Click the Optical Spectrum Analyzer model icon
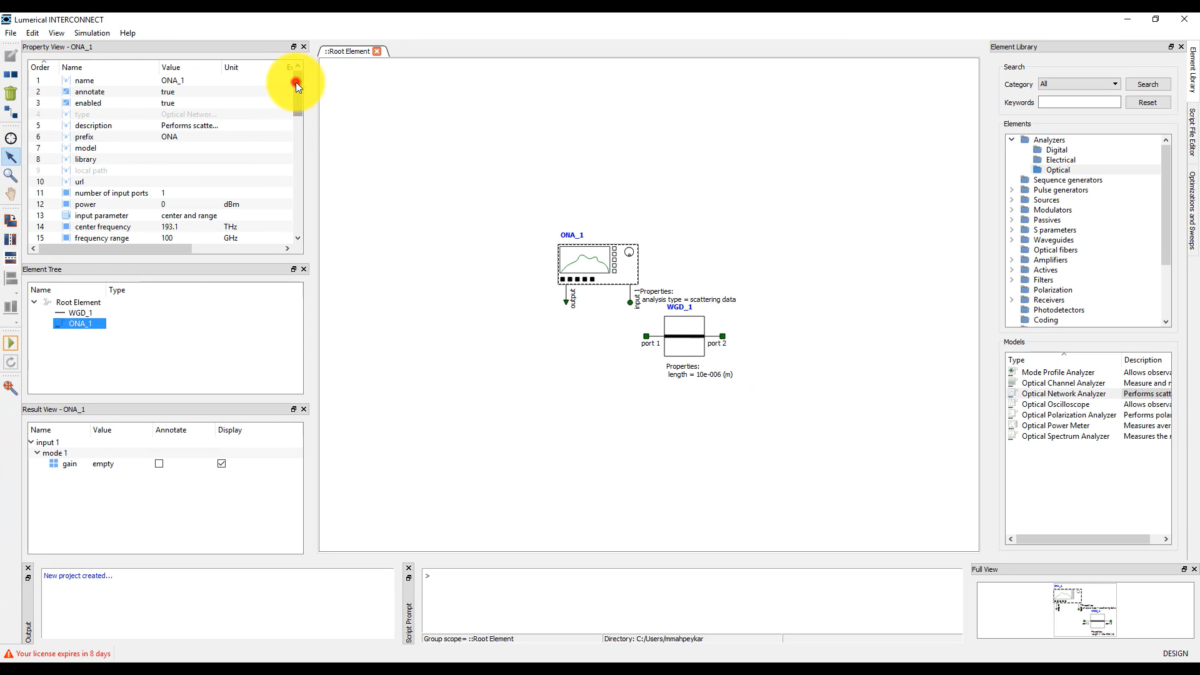Screen dimensions: 1200x675 [1013, 436]
